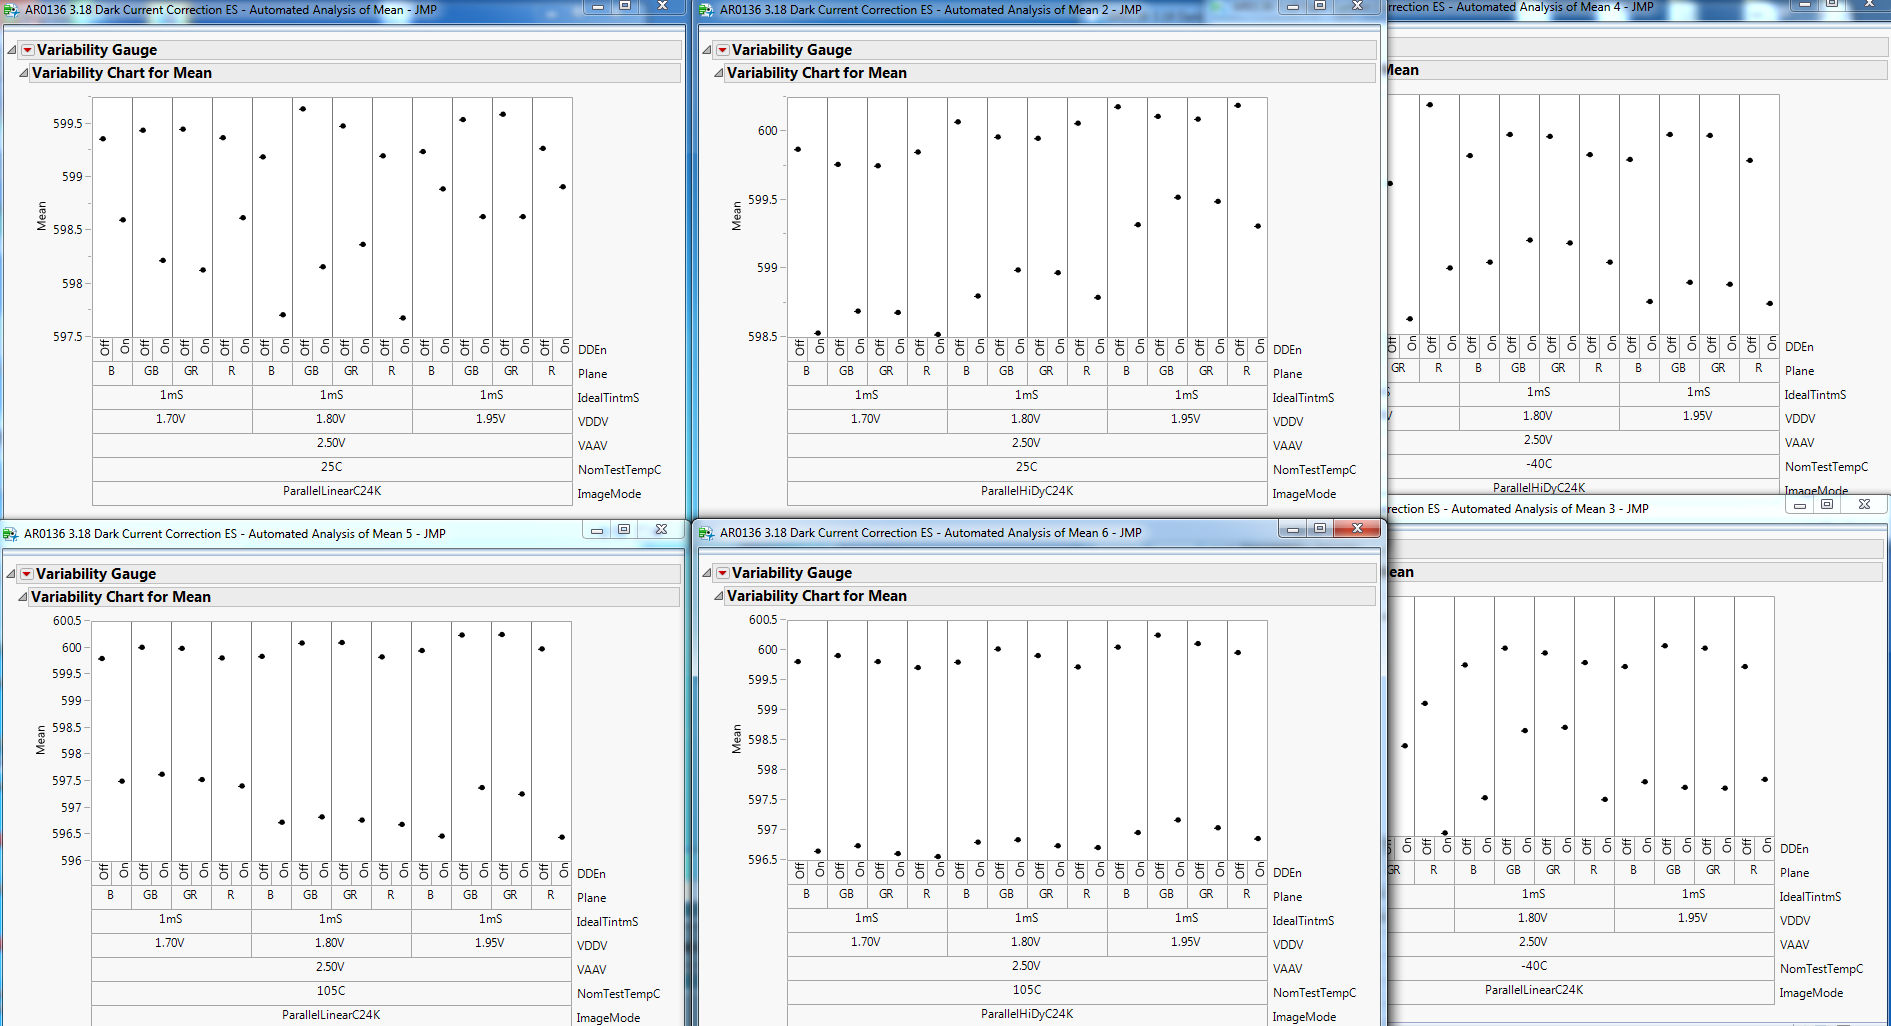
Task: Click the Mean axis label in Mean 5 window
Action: point(41,737)
